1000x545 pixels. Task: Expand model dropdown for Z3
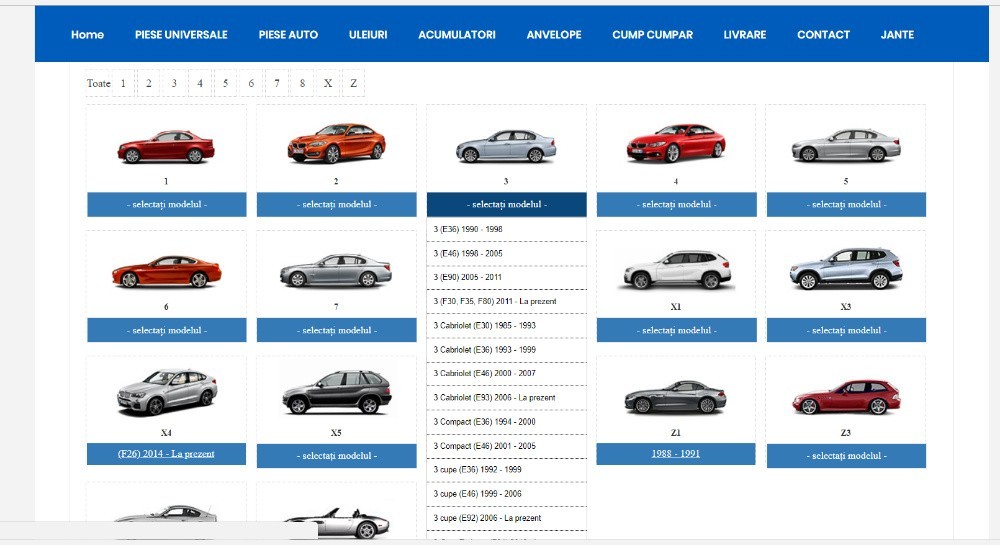click(846, 456)
